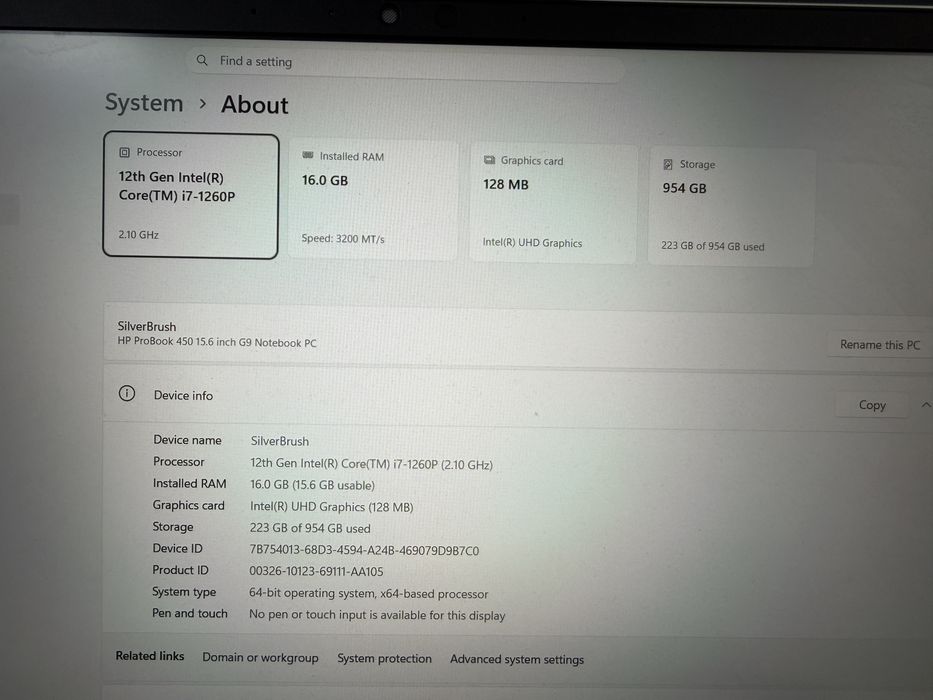Click Device name value SilverBrush in Device info
Screen dimensions: 933x700
click(280, 441)
